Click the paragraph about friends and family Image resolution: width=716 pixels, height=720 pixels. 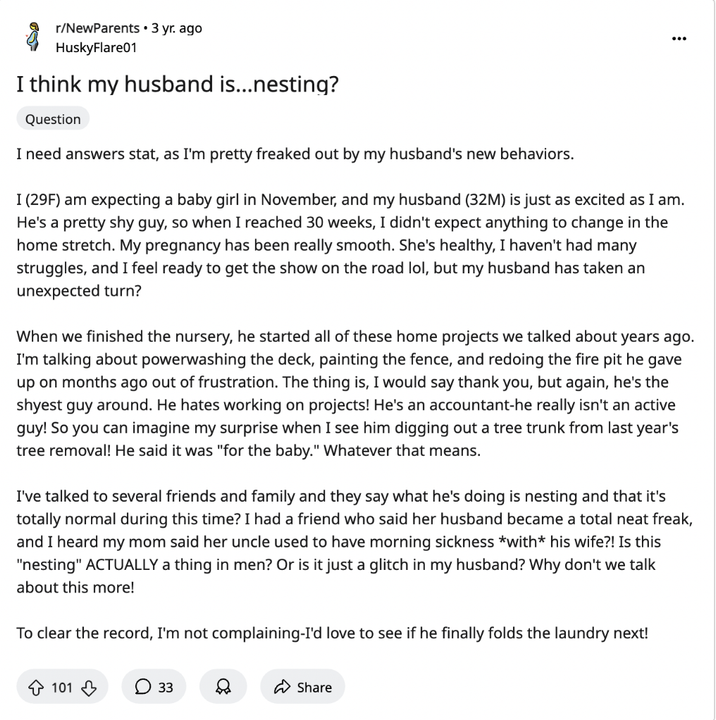[354, 542]
